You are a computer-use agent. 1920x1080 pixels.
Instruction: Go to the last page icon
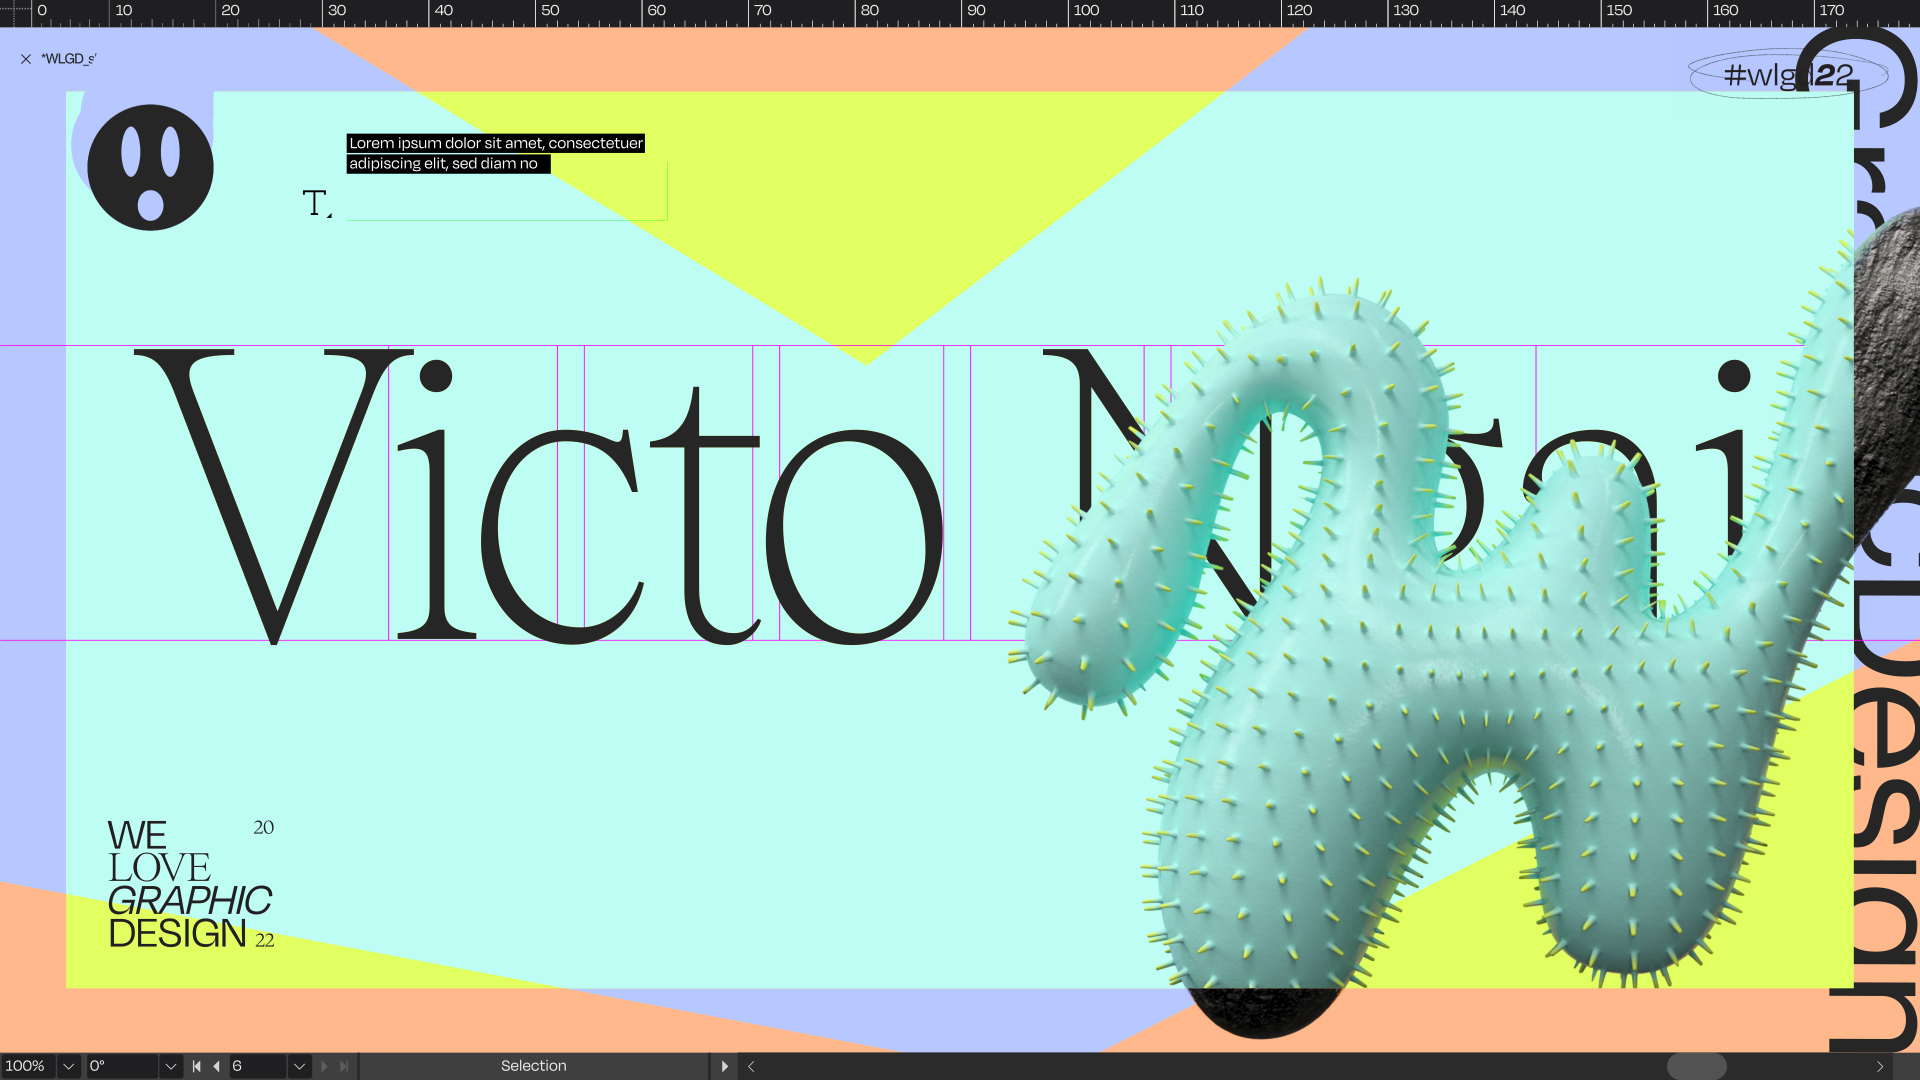coord(344,1066)
